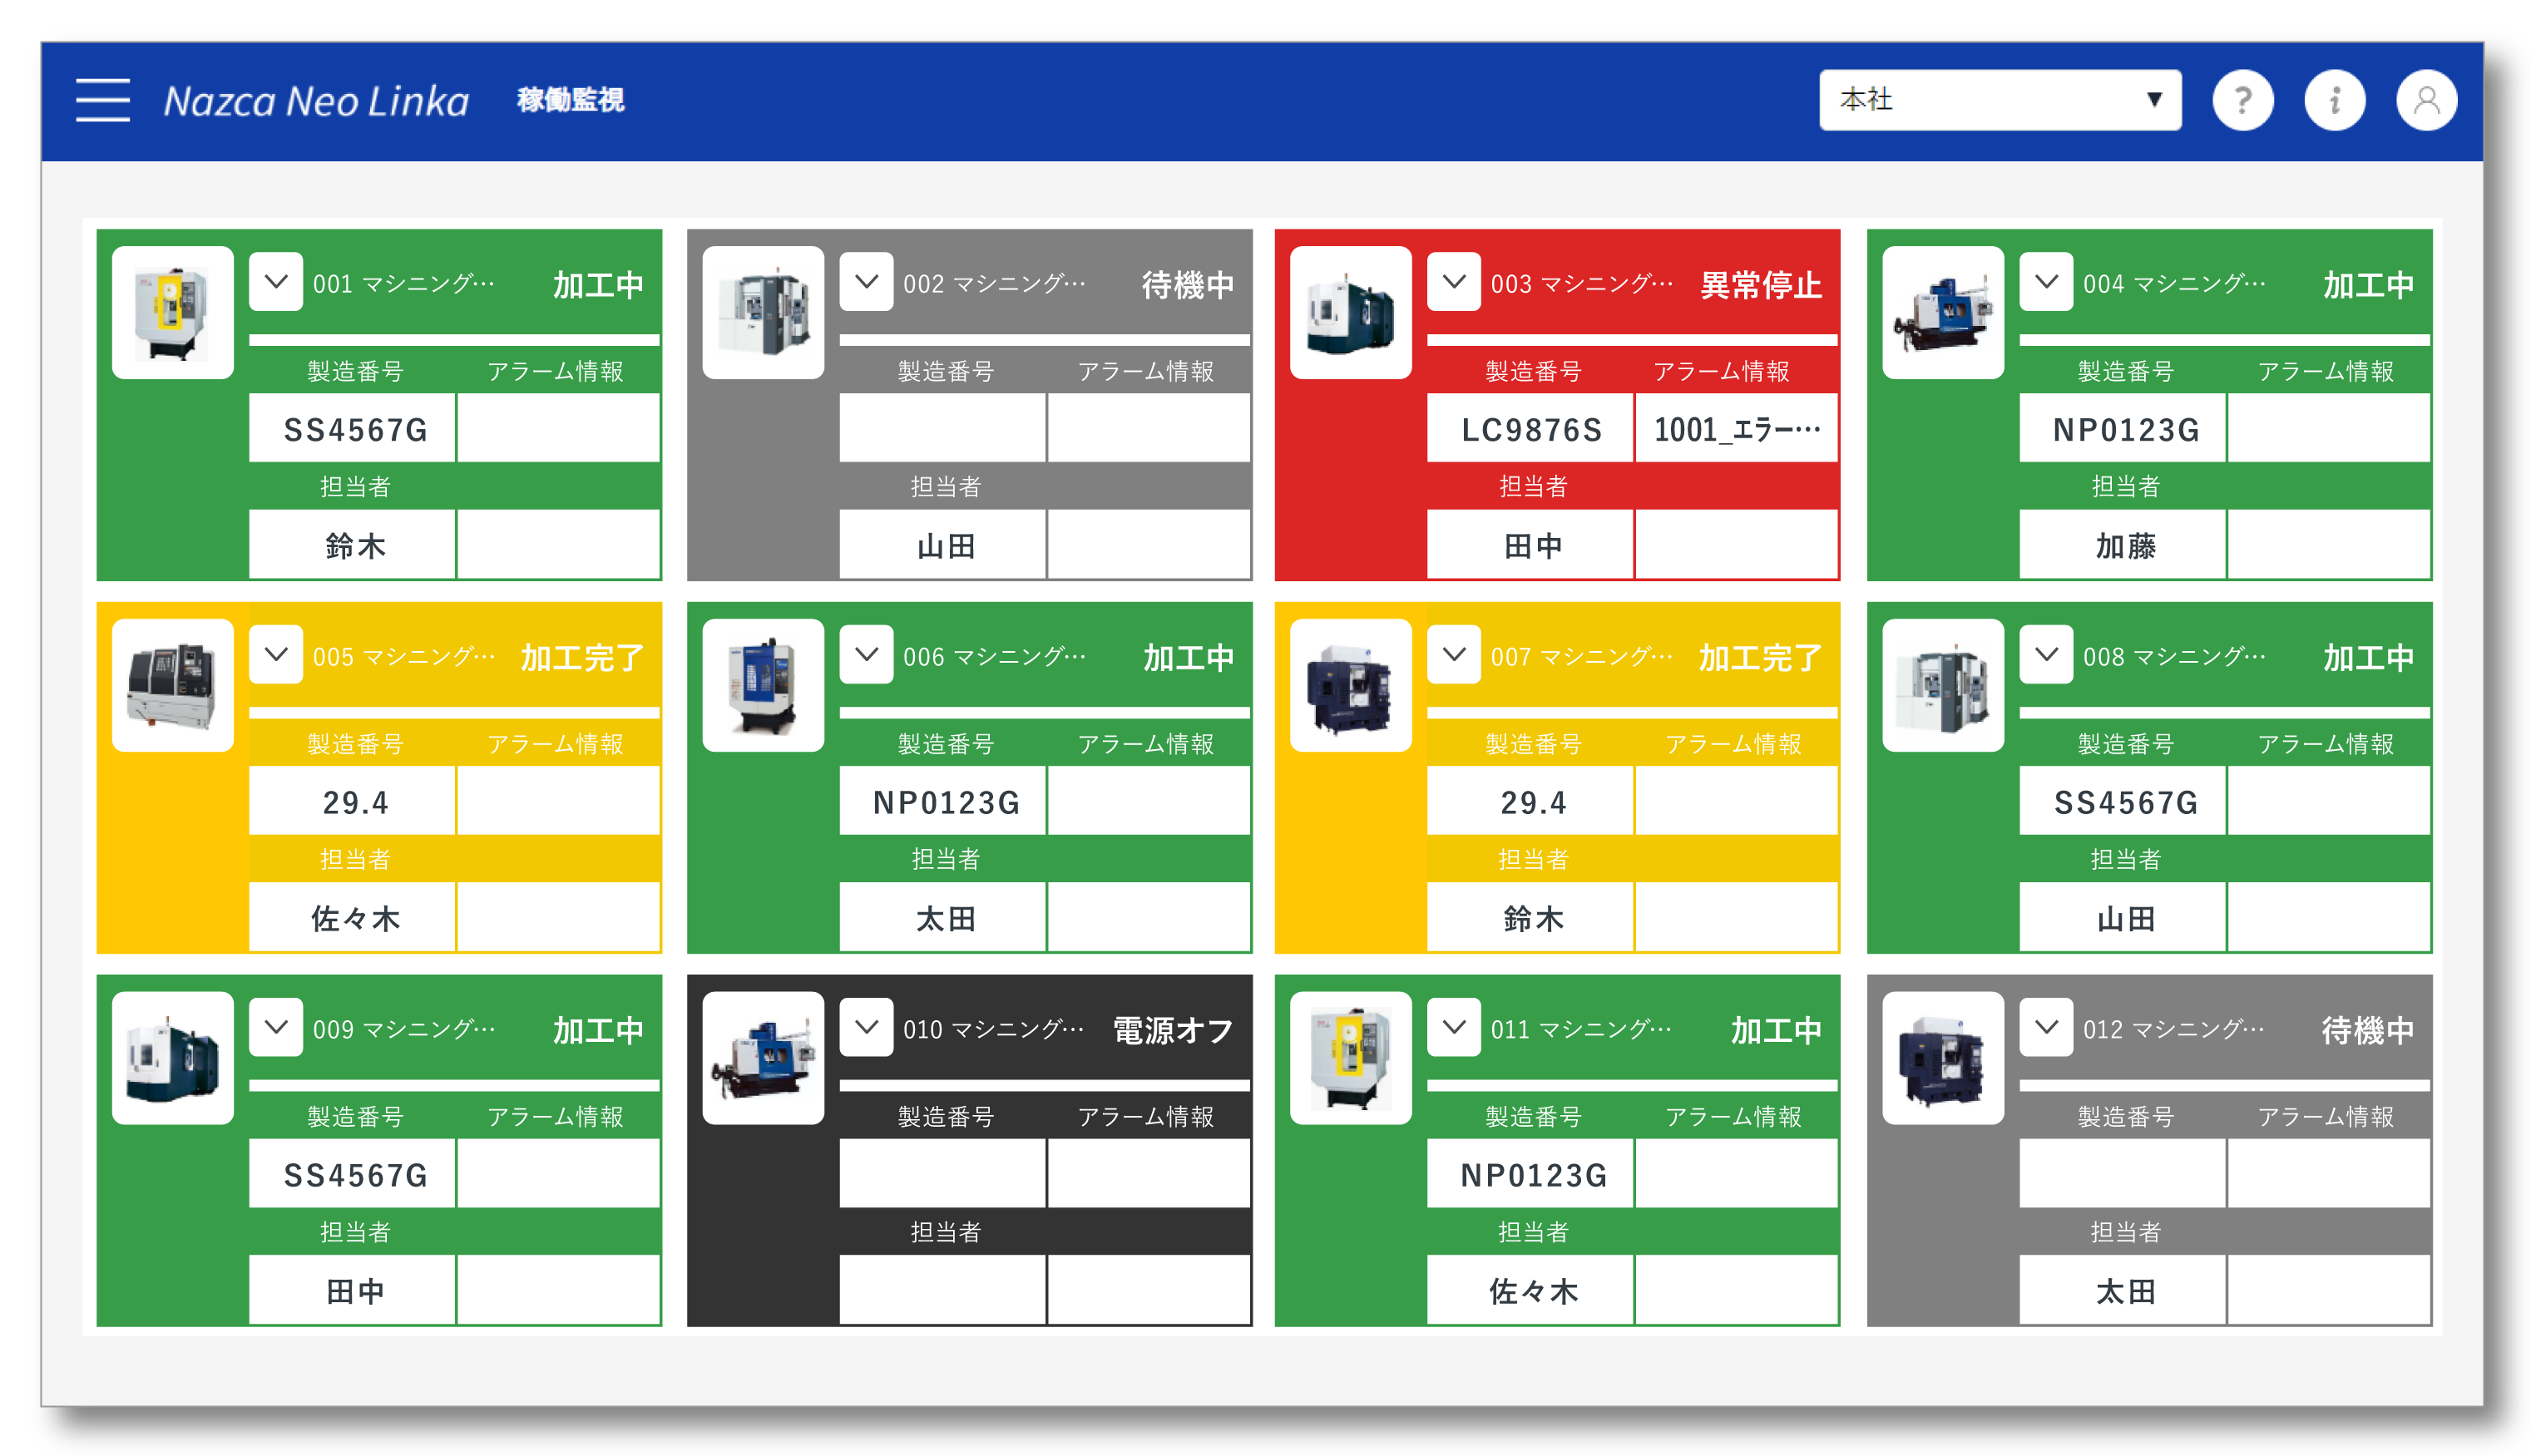Screen dimensions: 2531x1456
Task: Click 29.4 value on machine 005
Action: point(353,802)
